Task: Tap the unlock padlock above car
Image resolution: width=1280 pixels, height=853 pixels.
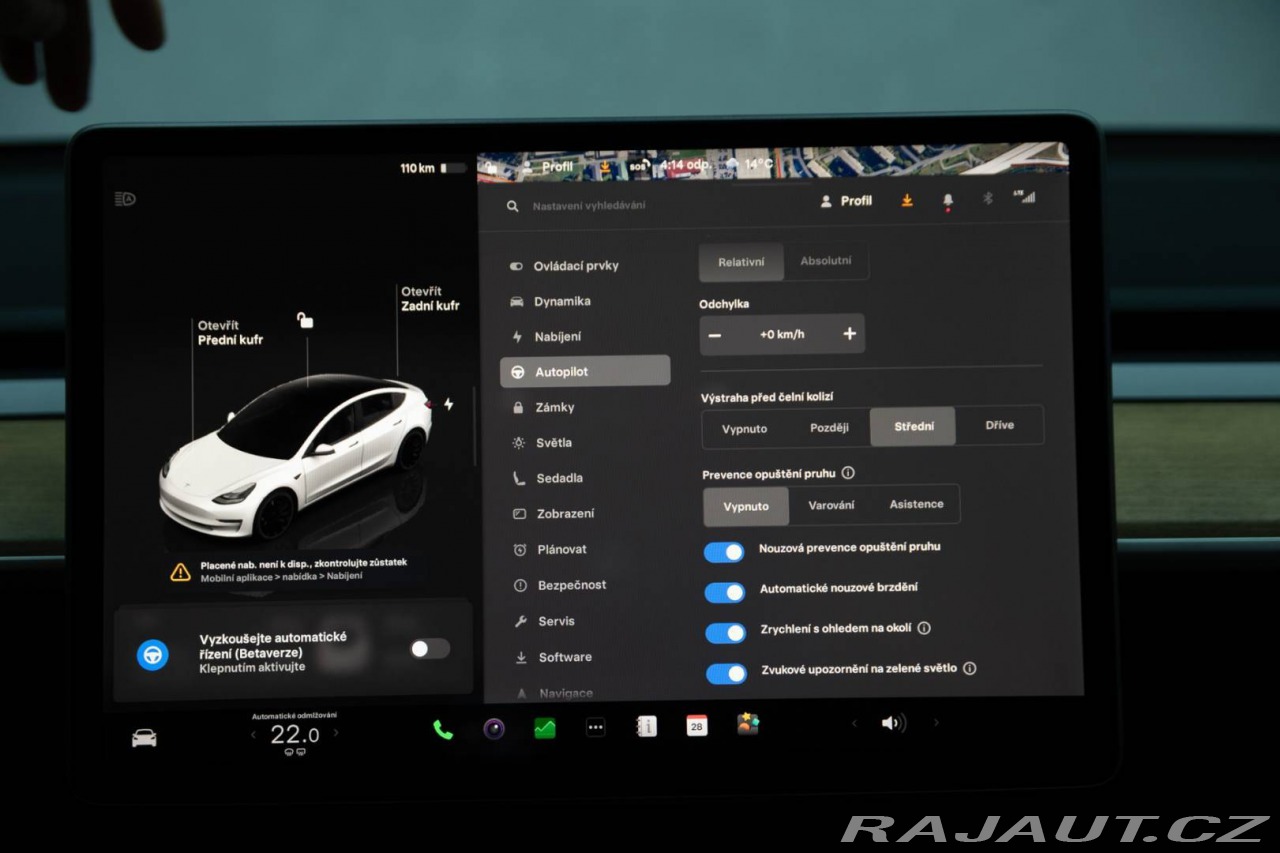Action: 305,320
